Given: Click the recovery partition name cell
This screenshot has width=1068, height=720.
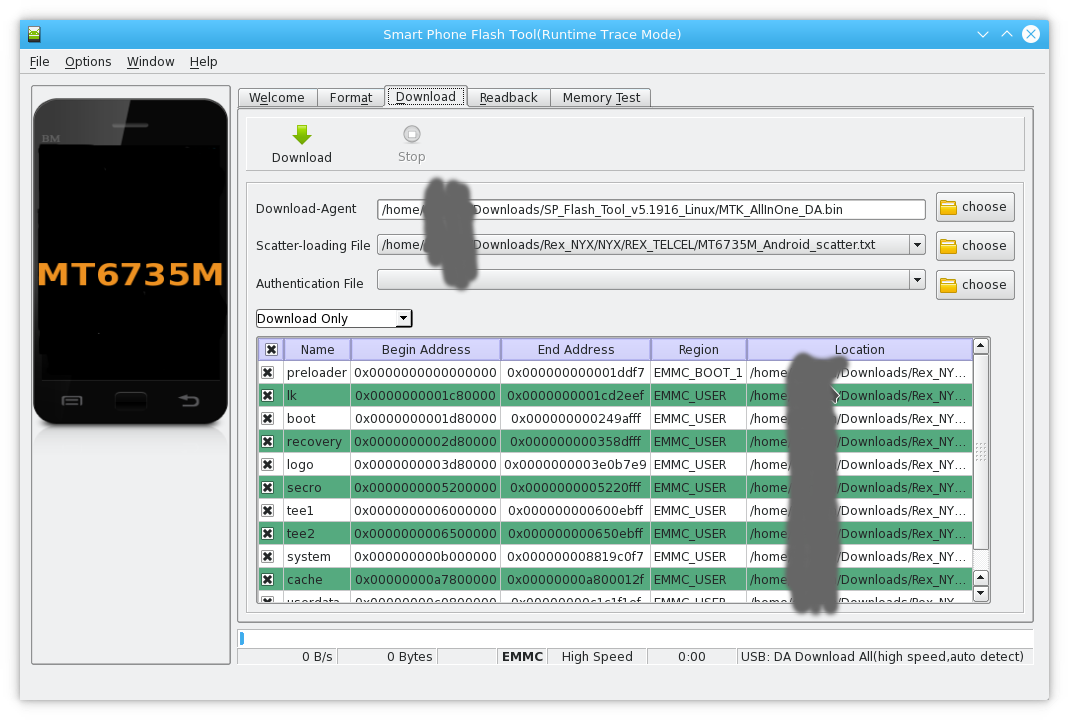Looking at the screenshot, I should click(317, 441).
